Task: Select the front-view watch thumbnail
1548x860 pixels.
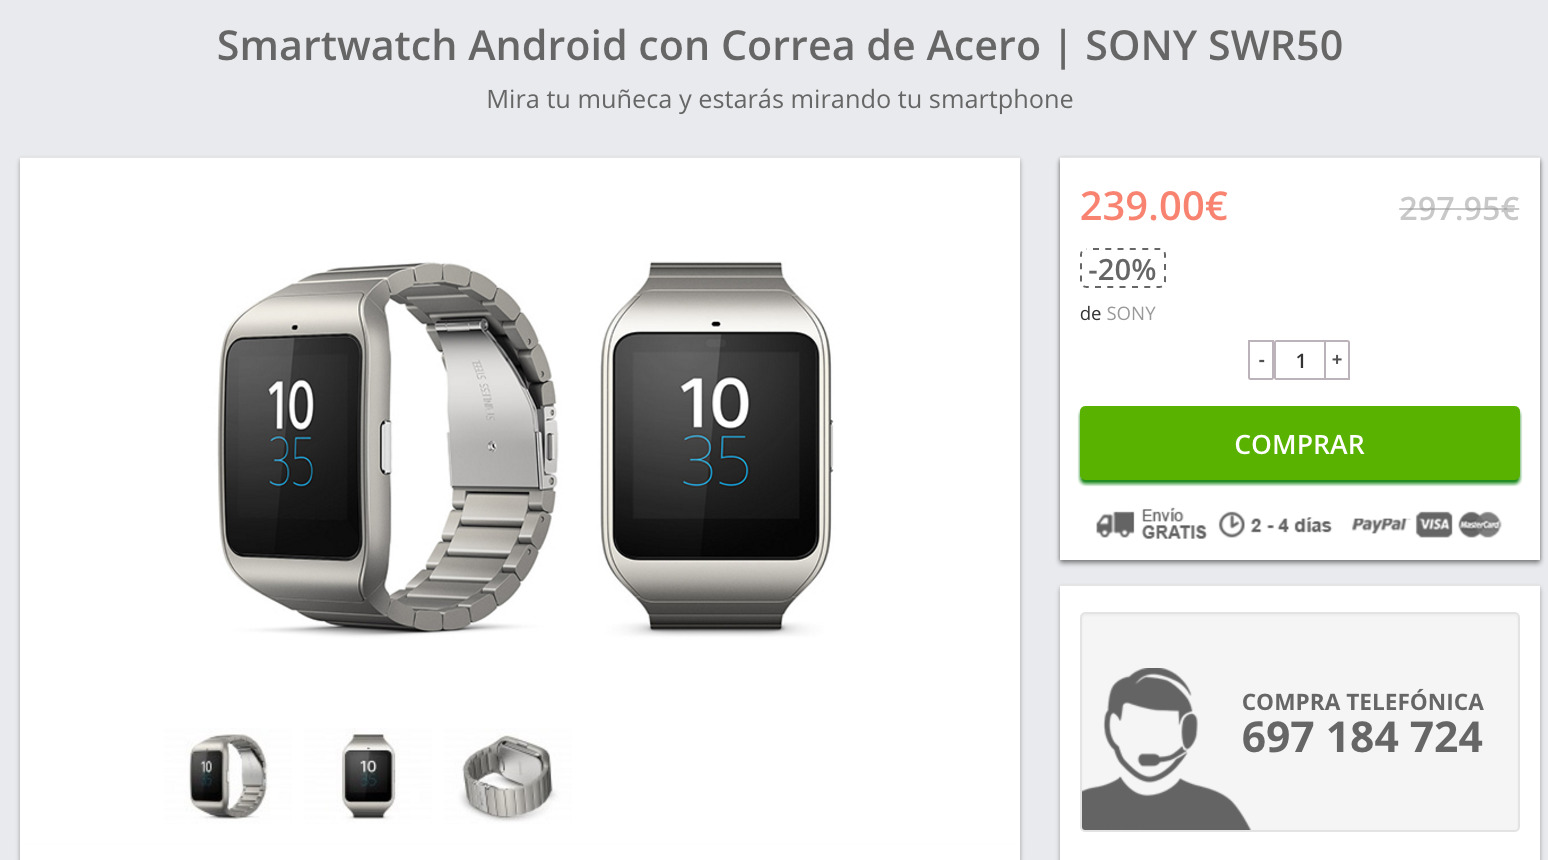Action: tap(368, 775)
